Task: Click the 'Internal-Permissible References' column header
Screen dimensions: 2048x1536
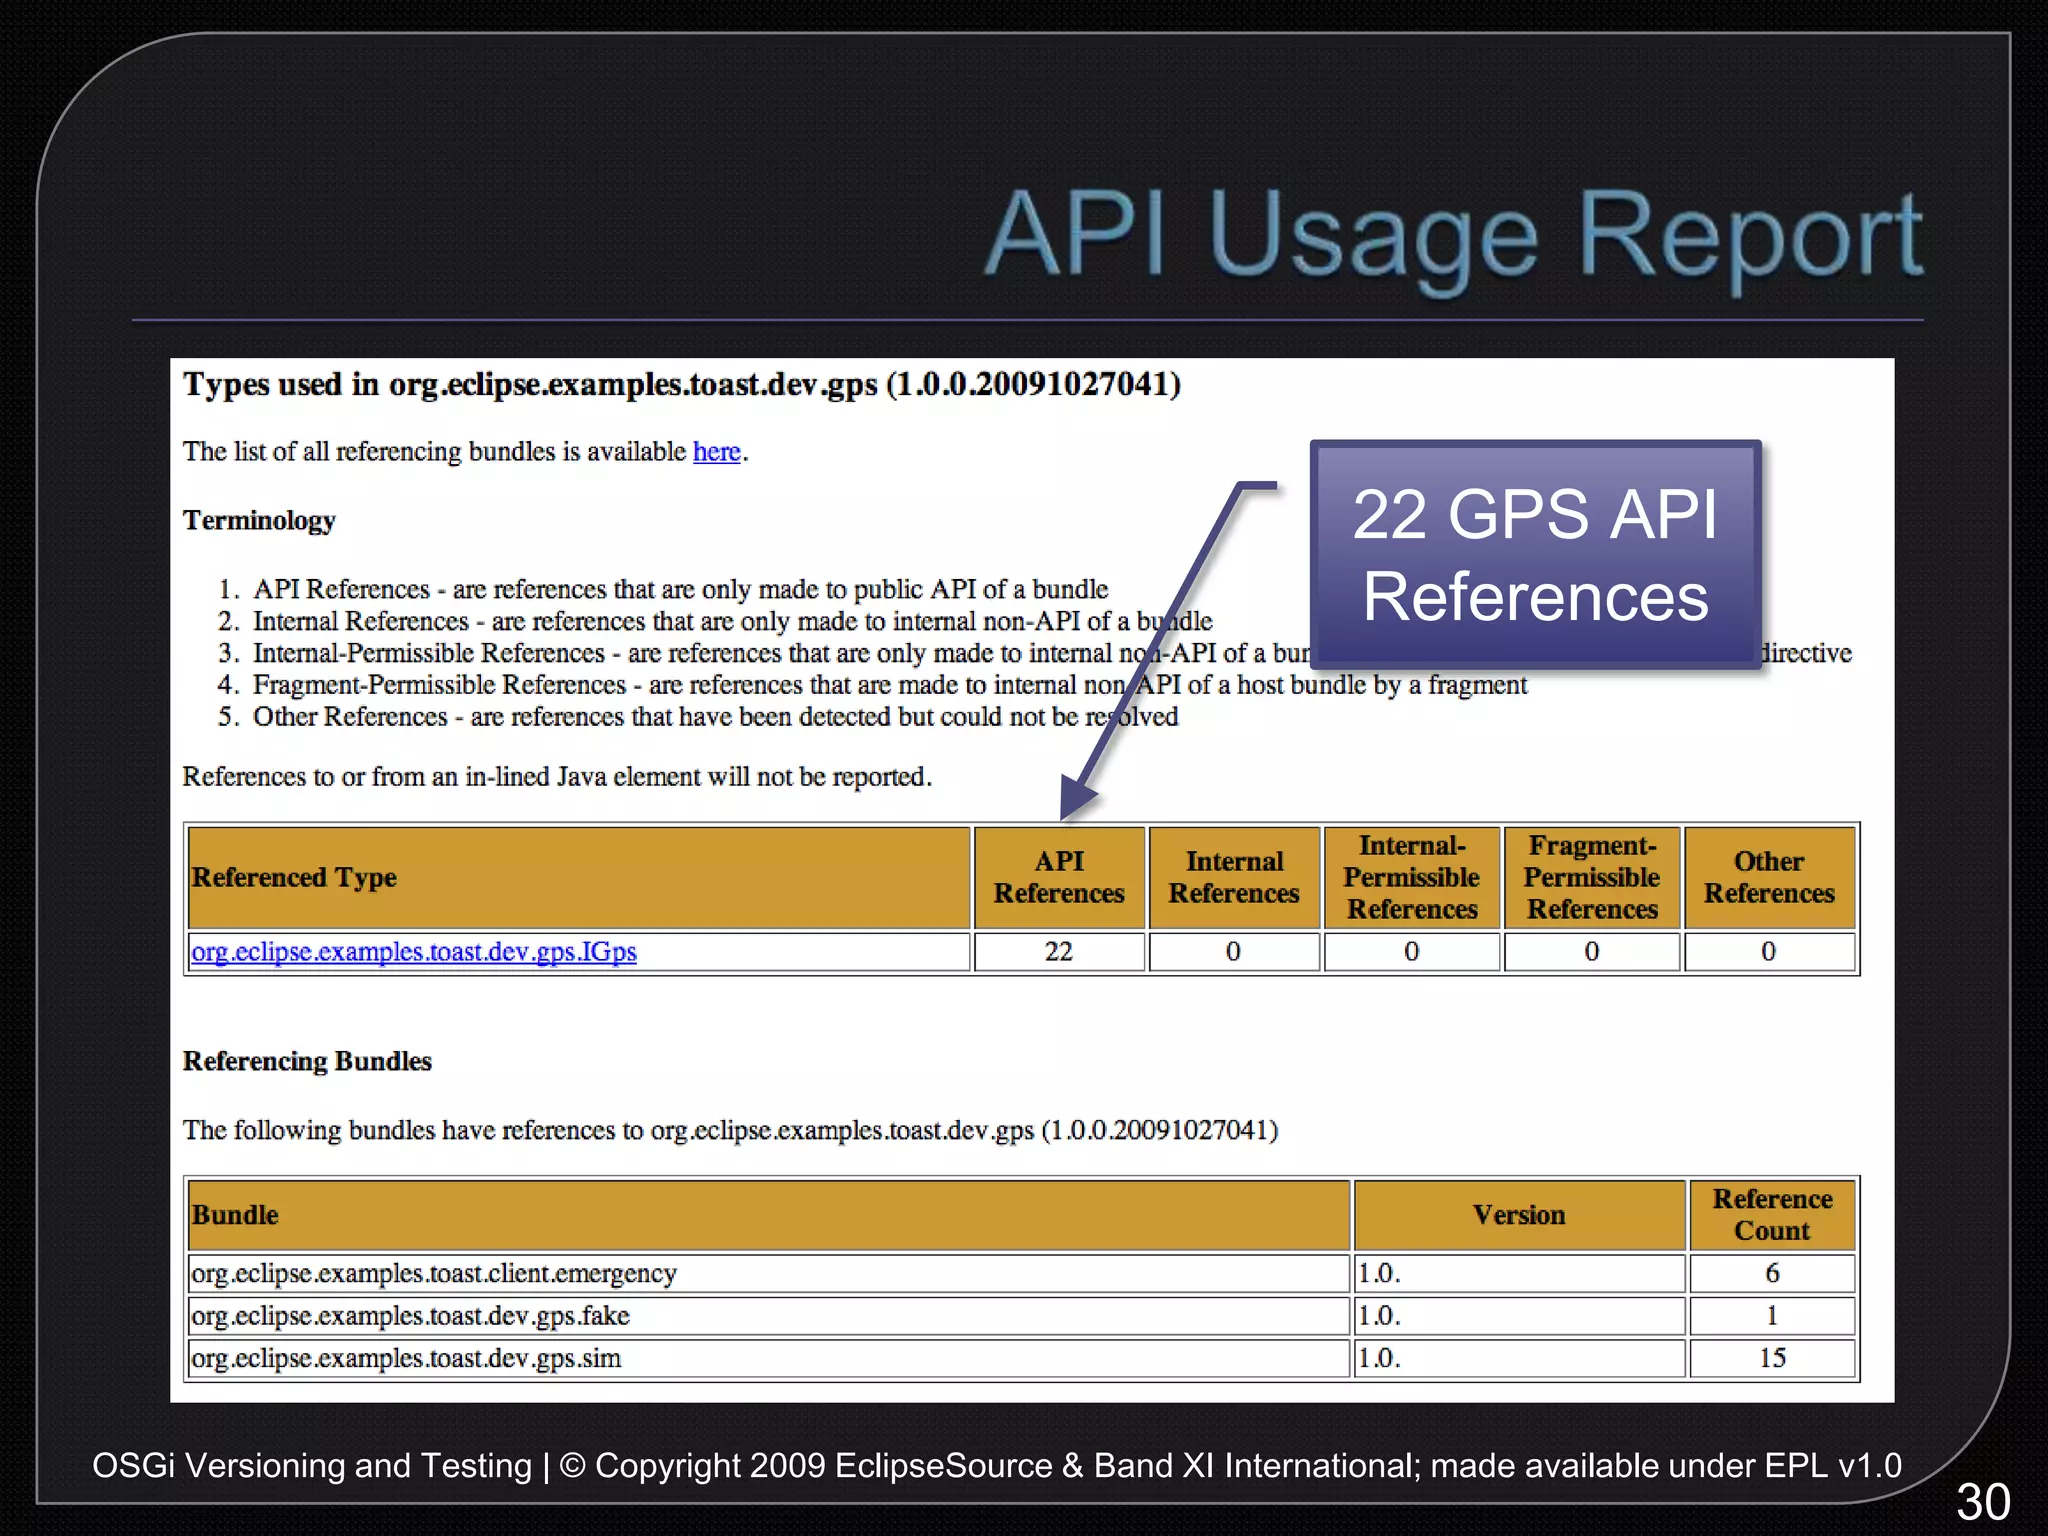Action: tap(1412, 877)
